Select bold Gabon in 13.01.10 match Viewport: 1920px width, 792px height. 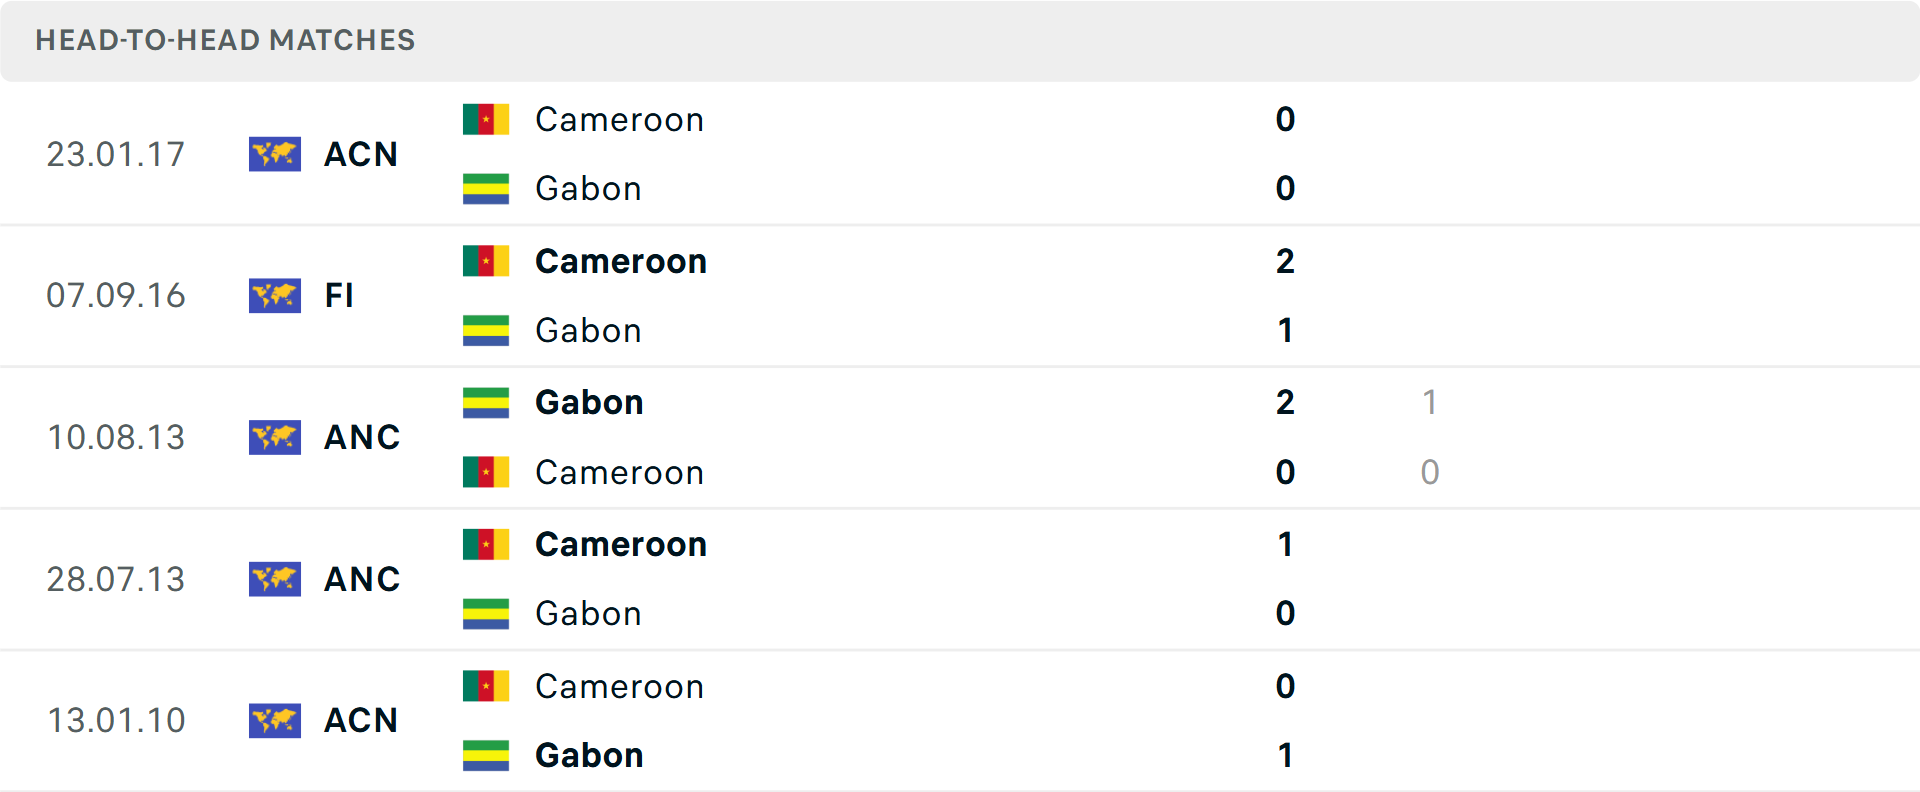click(589, 755)
